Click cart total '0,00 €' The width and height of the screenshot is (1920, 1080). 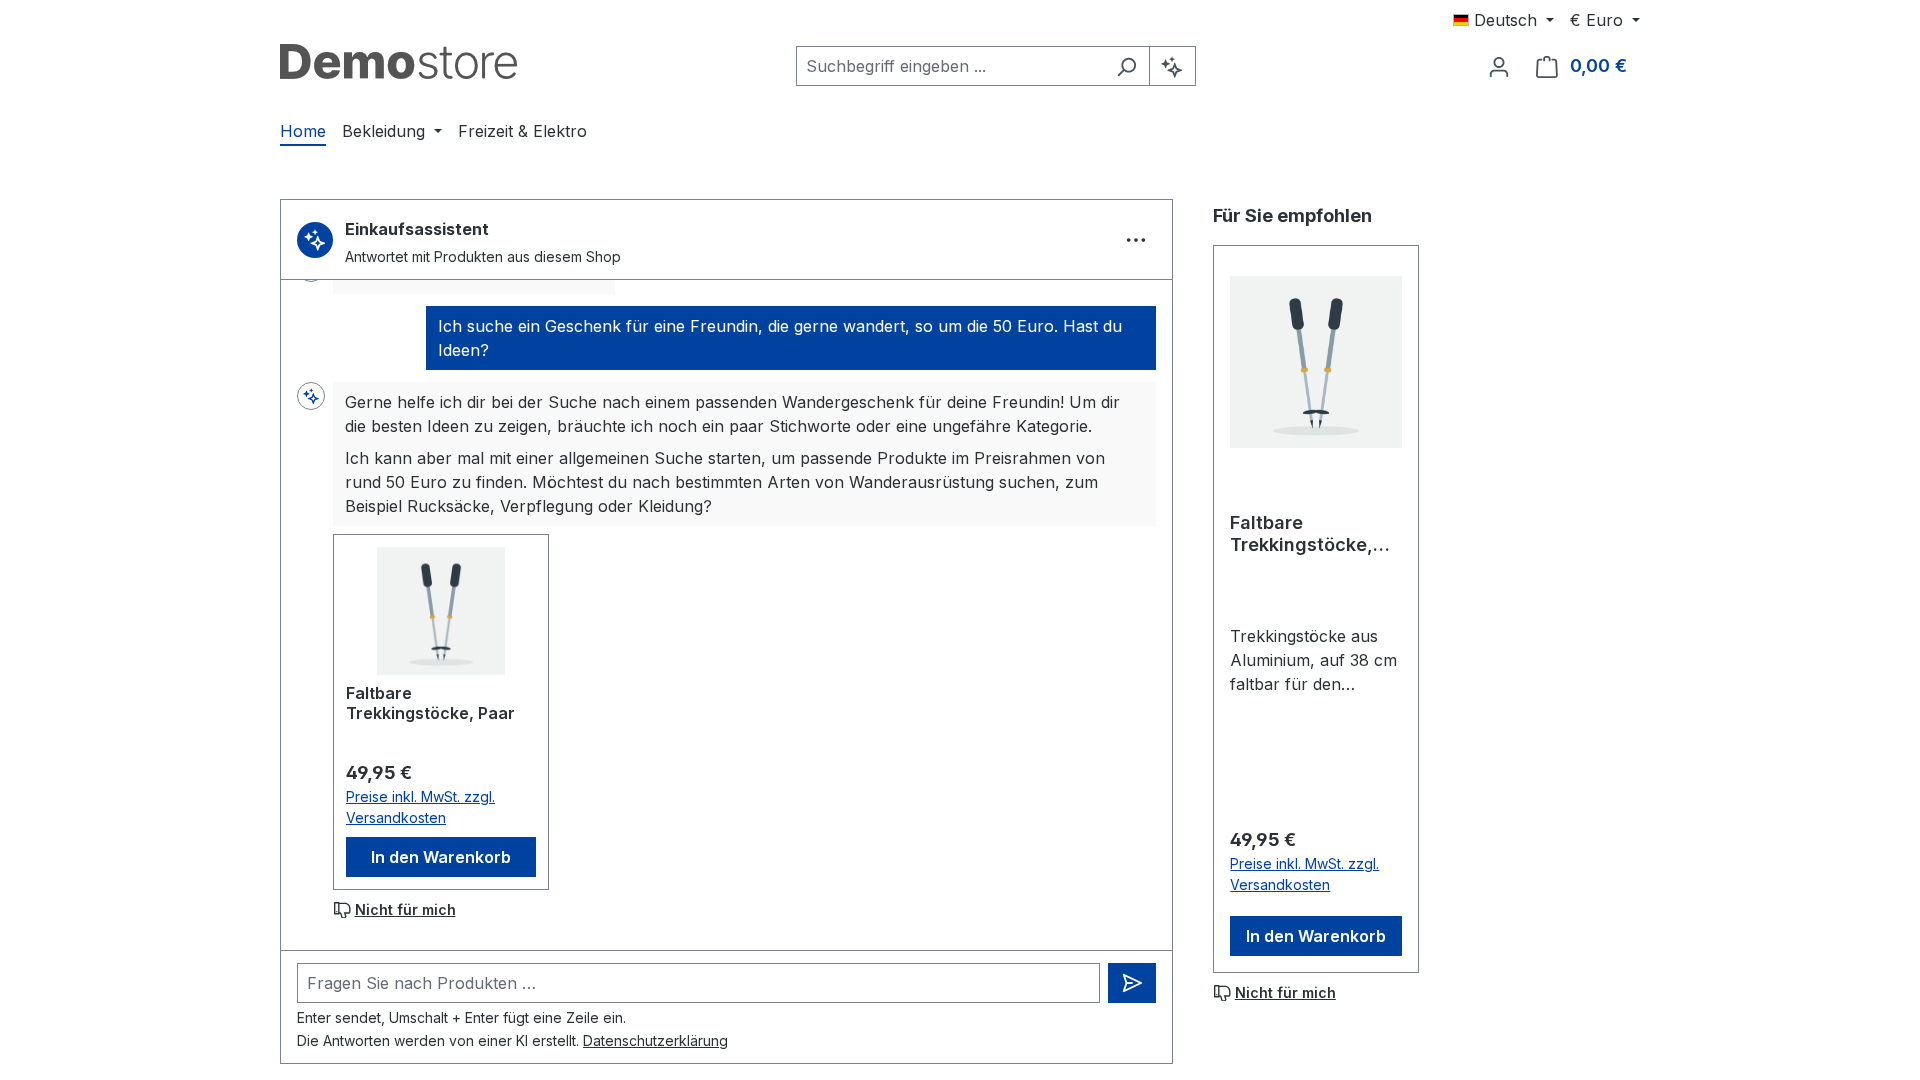pyautogui.click(x=1598, y=66)
